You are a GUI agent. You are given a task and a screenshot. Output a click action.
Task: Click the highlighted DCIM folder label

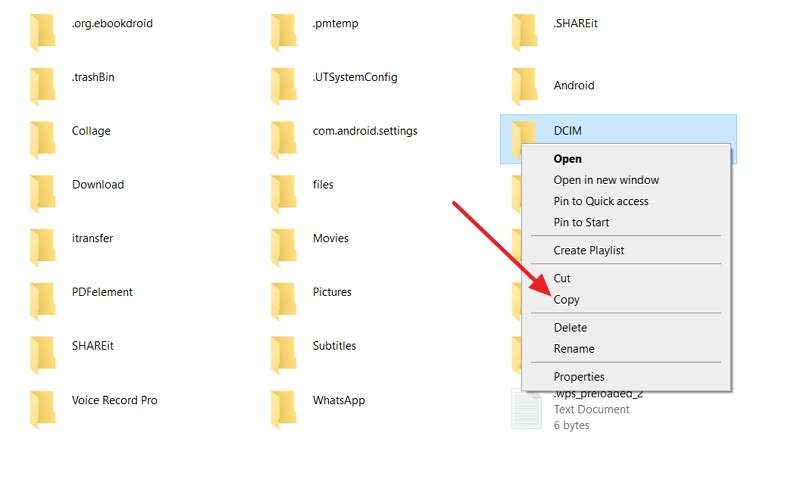pyautogui.click(x=567, y=131)
